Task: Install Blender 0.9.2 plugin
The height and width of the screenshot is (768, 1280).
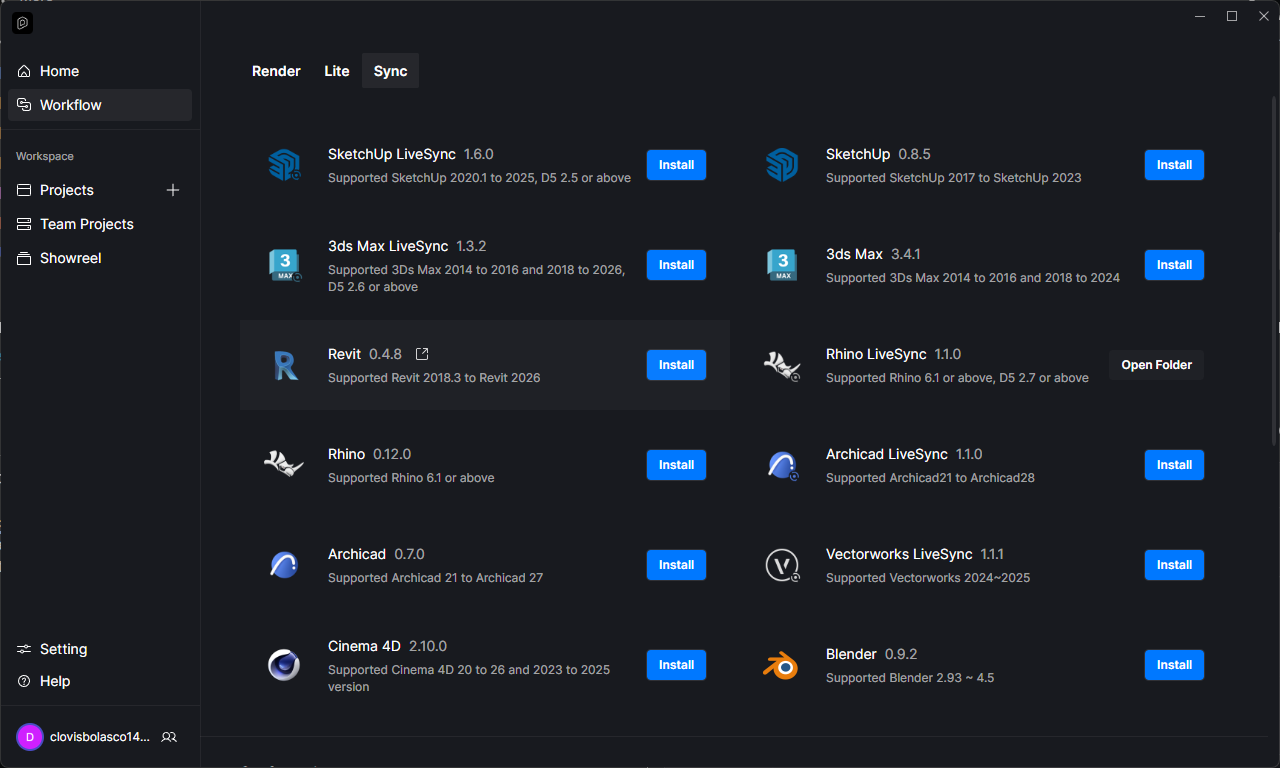Action: tap(1174, 665)
